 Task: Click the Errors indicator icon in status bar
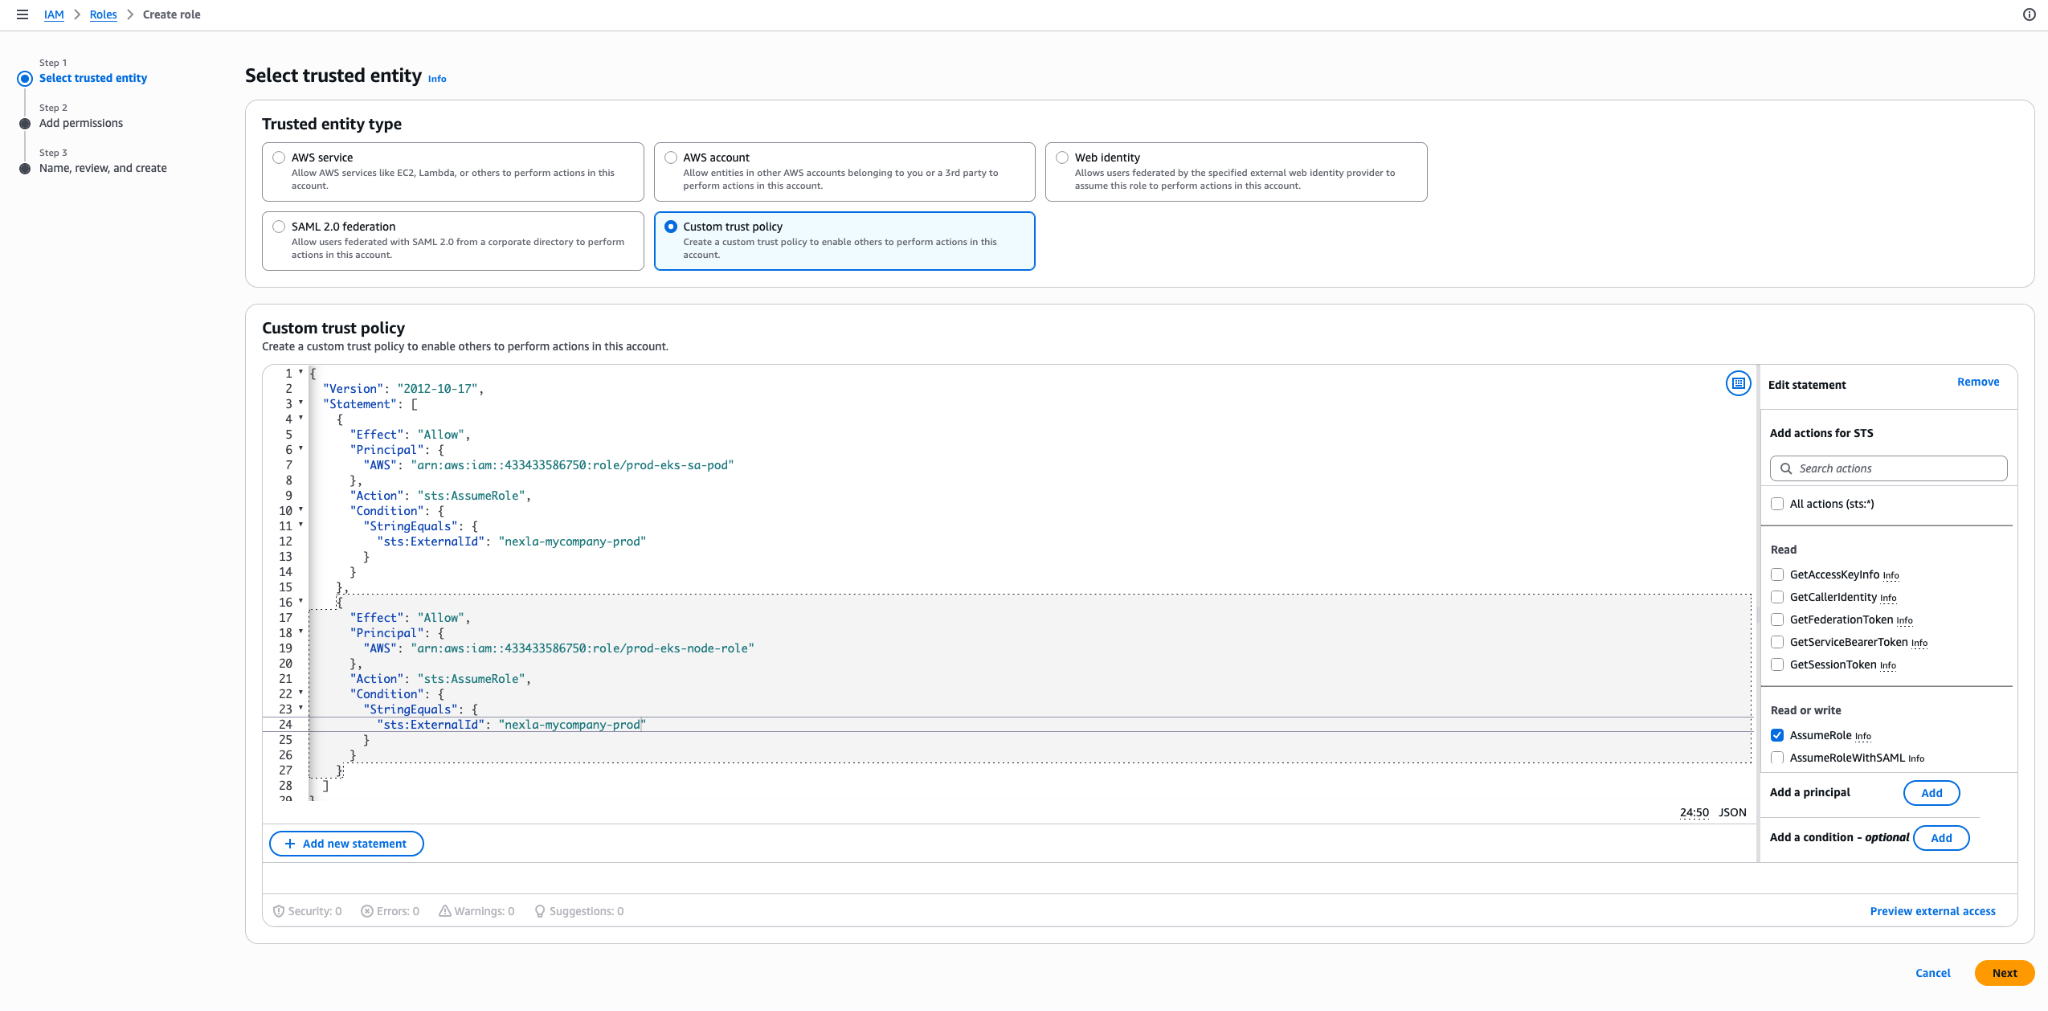pyautogui.click(x=368, y=911)
